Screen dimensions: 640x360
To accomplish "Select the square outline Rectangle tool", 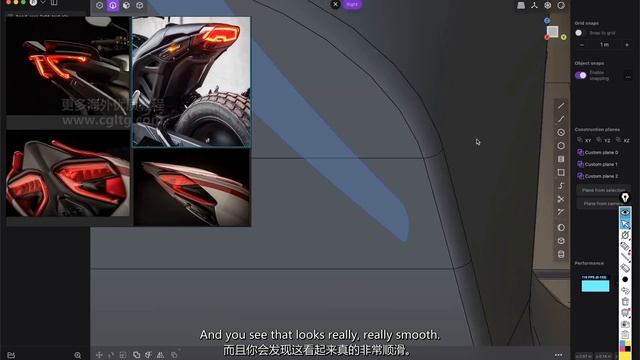I will (x=561, y=172).
